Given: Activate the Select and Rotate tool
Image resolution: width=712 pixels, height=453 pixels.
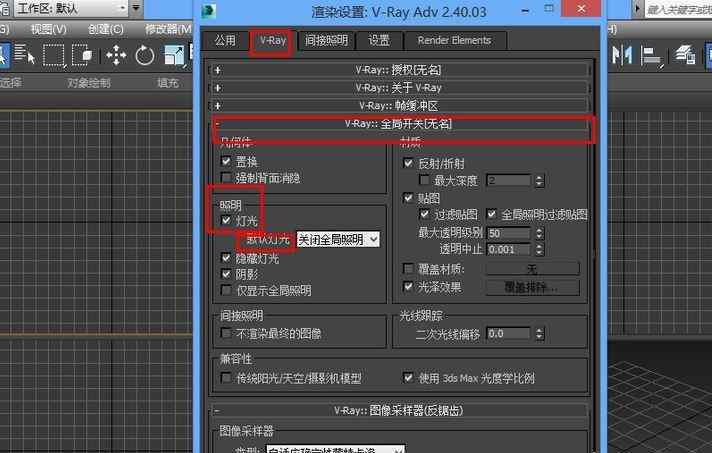Looking at the screenshot, I should (x=145, y=55).
